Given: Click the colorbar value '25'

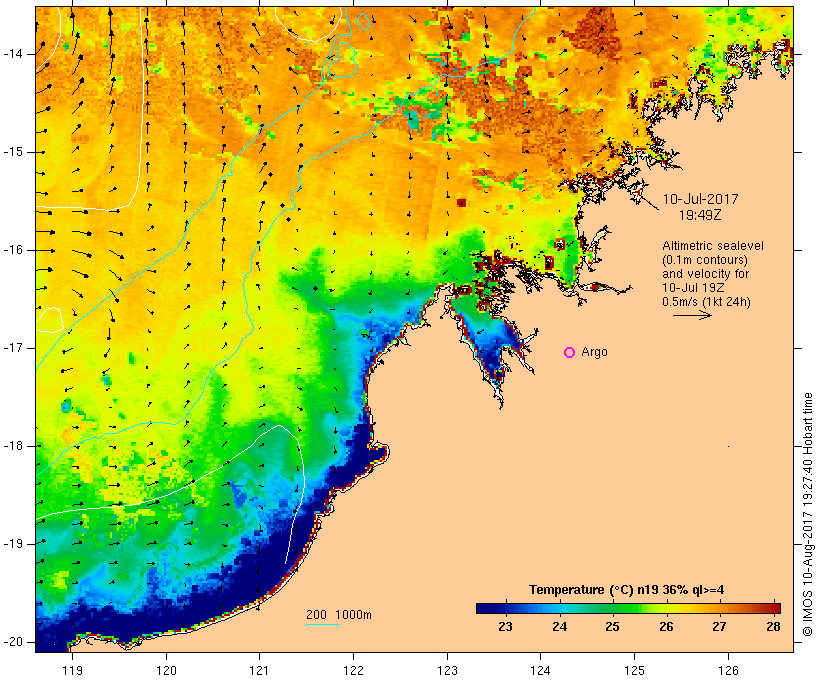Looking at the screenshot, I should (612, 627).
